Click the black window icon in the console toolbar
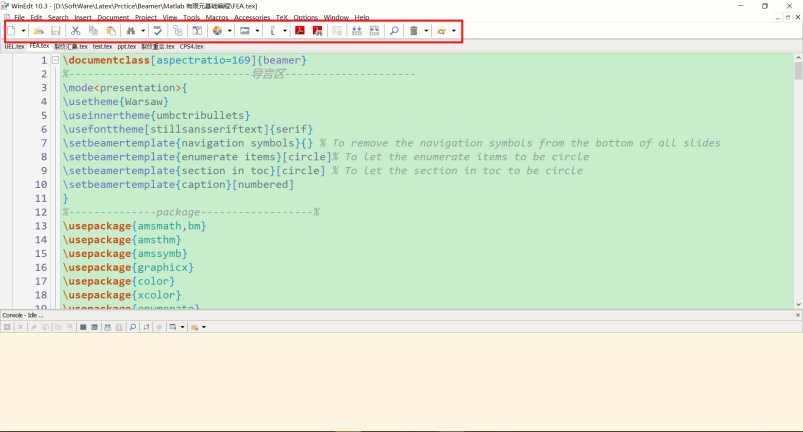The image size is (803, 432). tap(83, 327)
